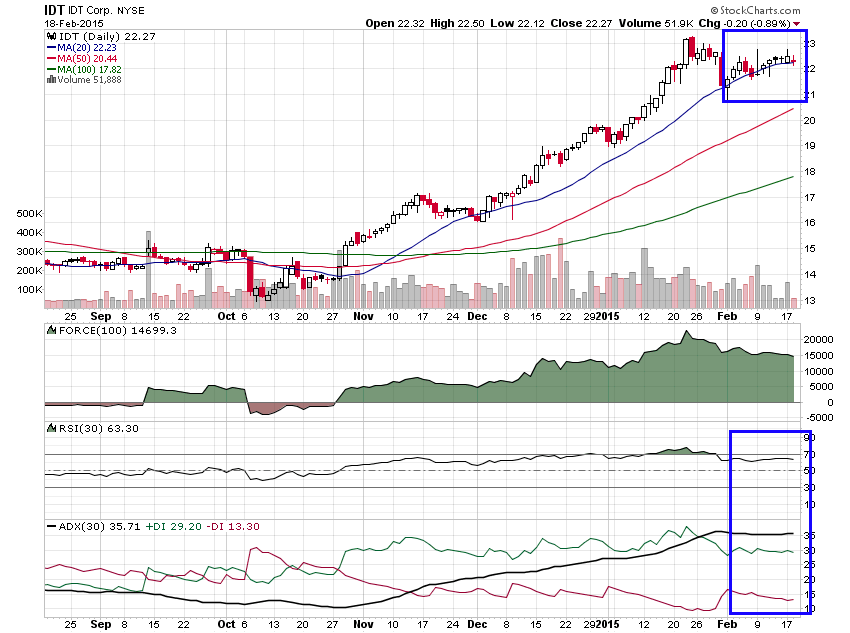Click the 'MA(100) 17.82' legend entry
Screen dimensions: 850x633
coord(89,69)
